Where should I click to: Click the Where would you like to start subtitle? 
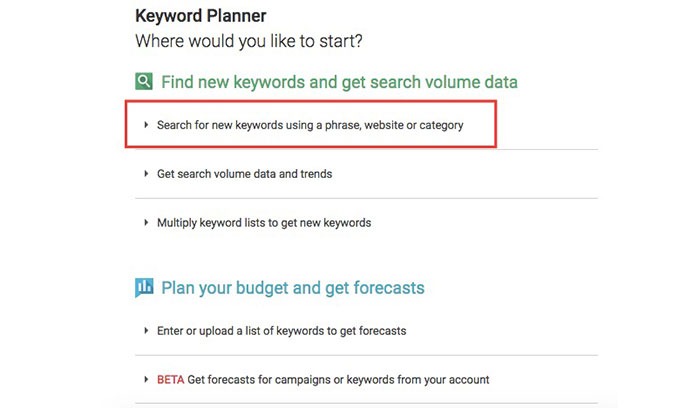click(x=249, y=41)
